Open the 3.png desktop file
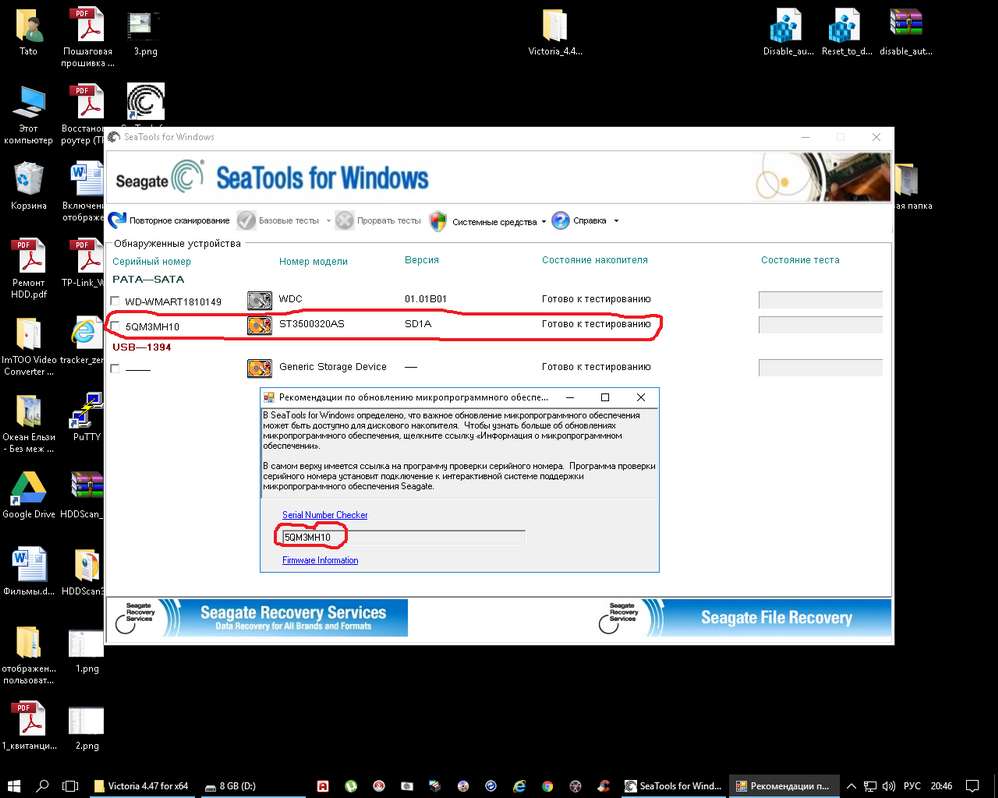 [145, 33]
